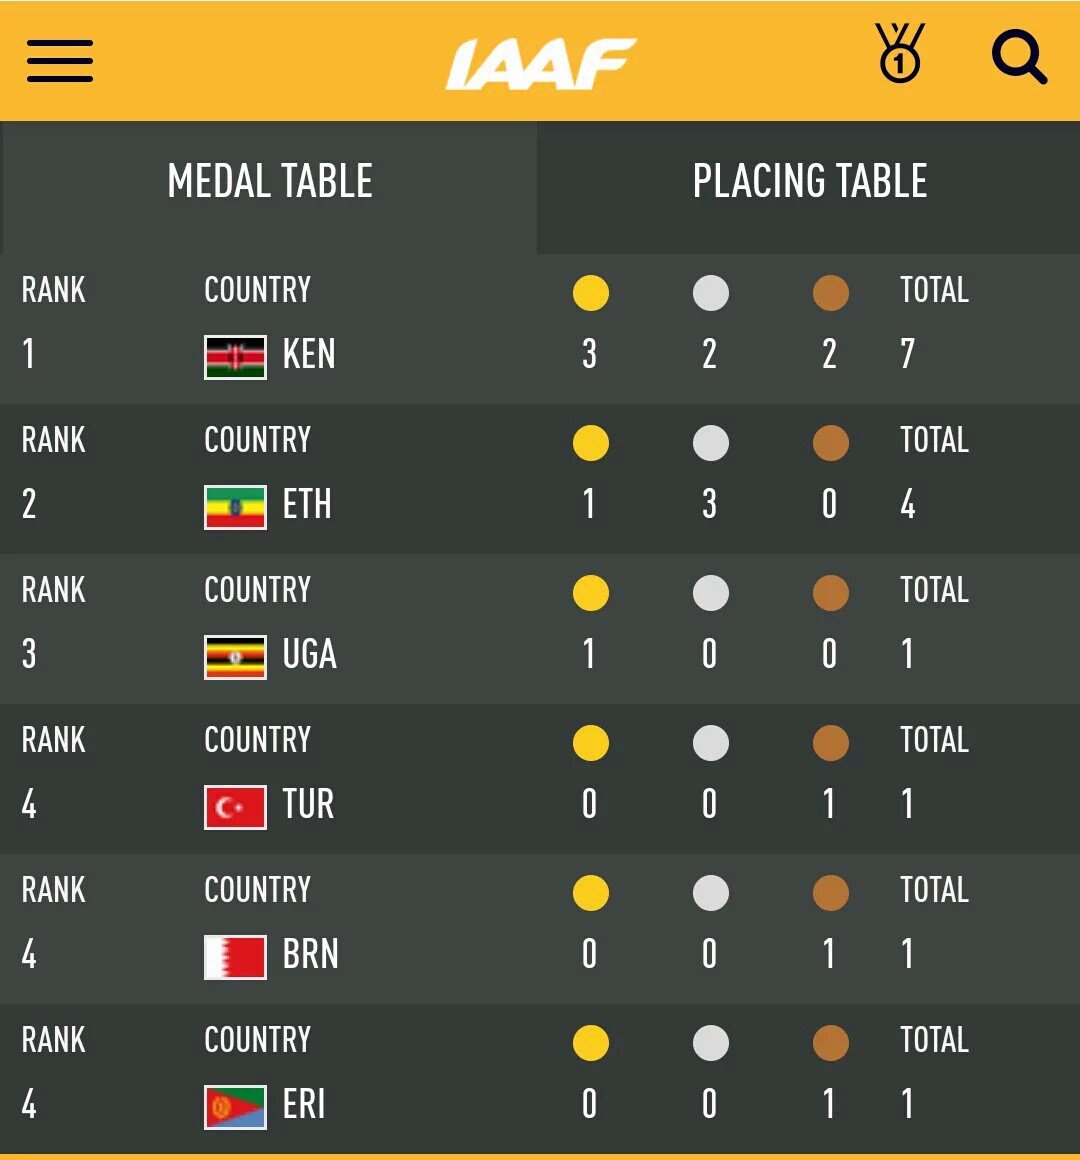The height and width of the screenshot is (1160, 1080).
Task: Click the medal icon in header
Action: click(900, 55)
